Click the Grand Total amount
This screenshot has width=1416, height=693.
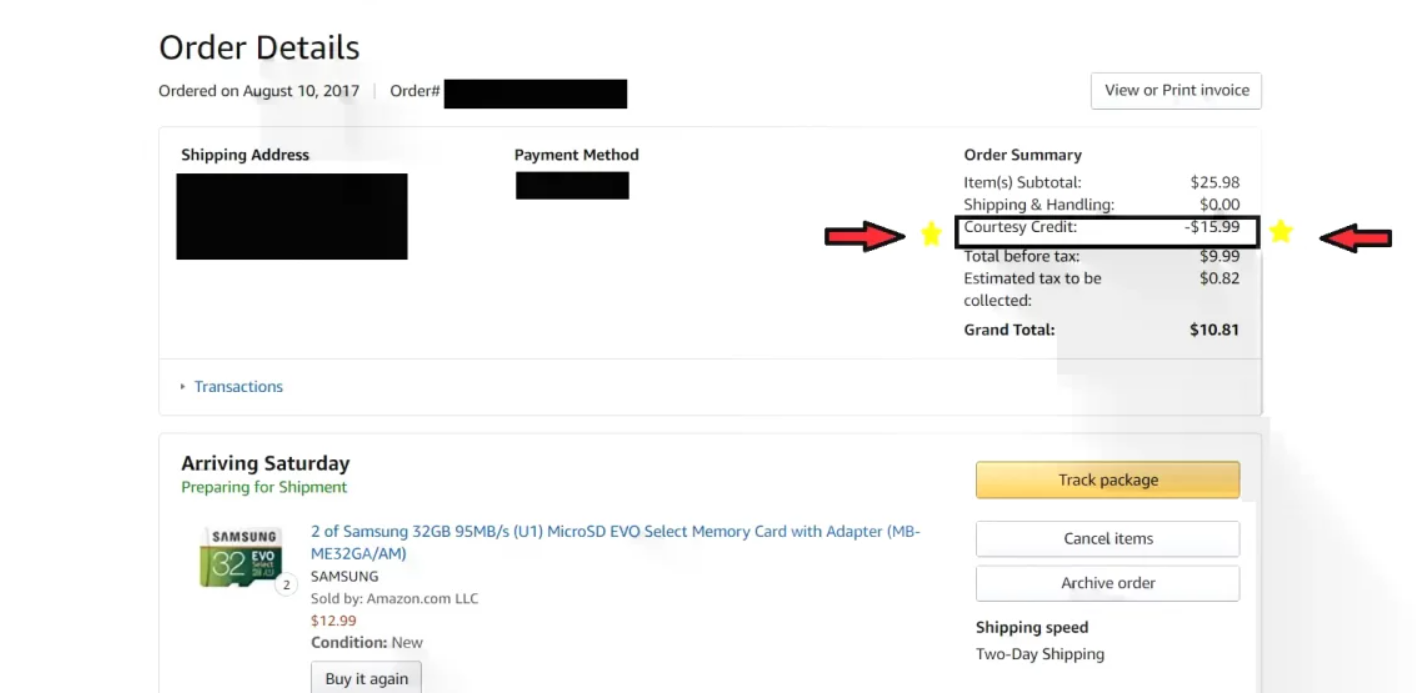pyautogui.click(x=1215, y=329)
